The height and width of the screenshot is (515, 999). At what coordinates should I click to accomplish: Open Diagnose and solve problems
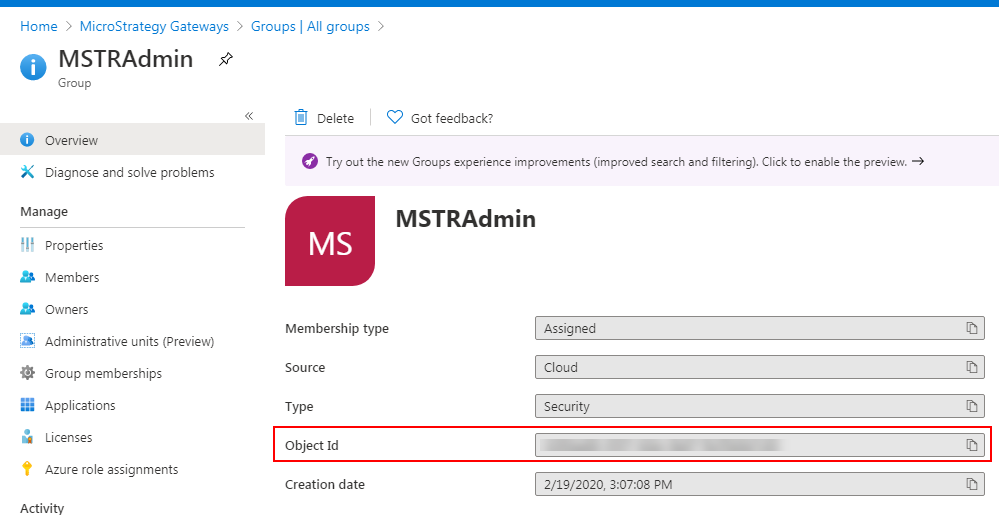coord(129,172)
